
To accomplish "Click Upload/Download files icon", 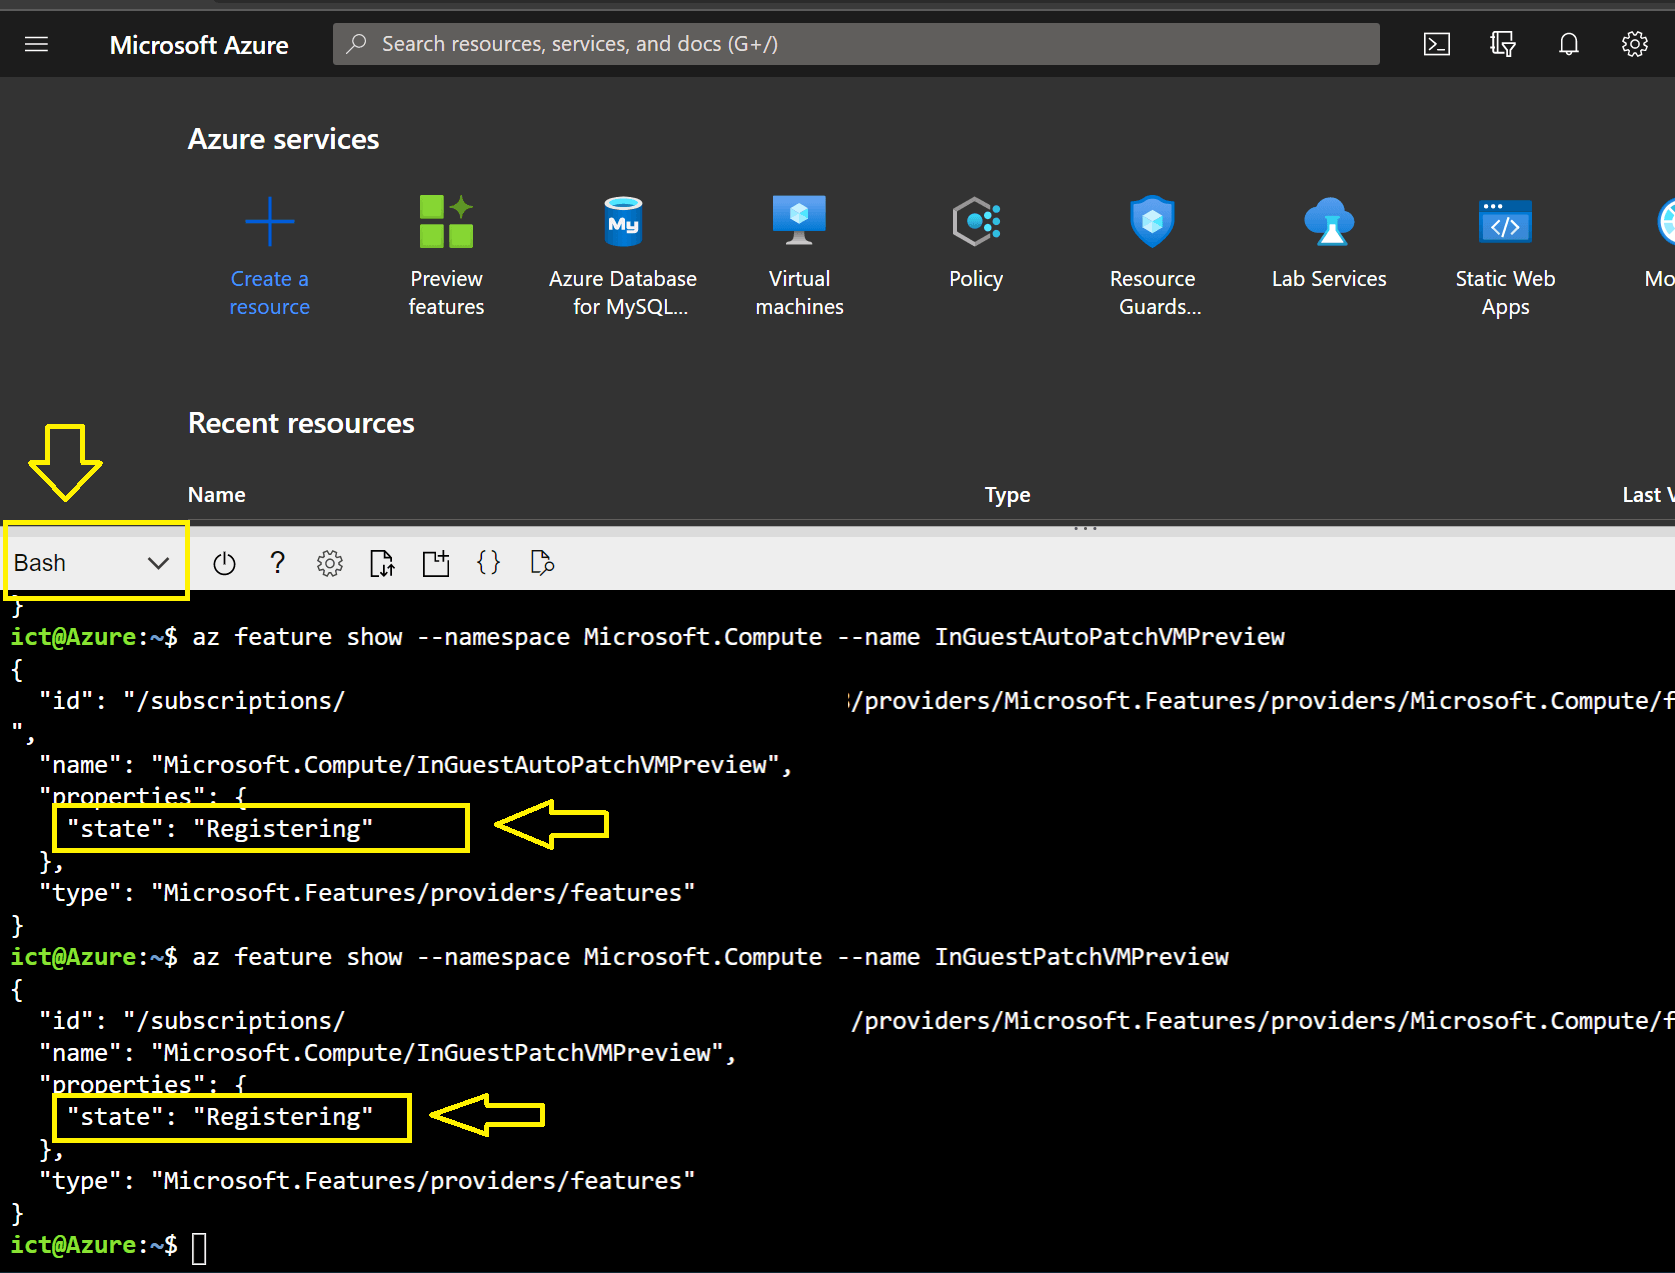I will click(382, 564).
